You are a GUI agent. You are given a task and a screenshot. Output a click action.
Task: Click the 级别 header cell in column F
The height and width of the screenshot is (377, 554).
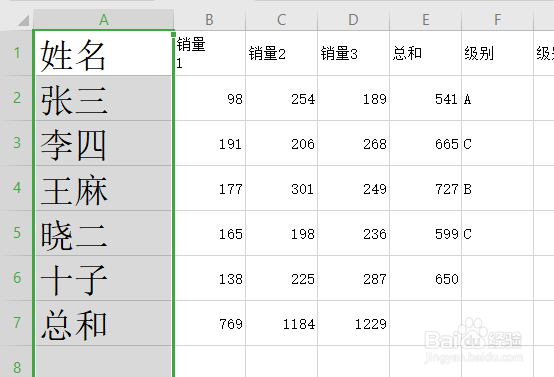coord(497,53)
